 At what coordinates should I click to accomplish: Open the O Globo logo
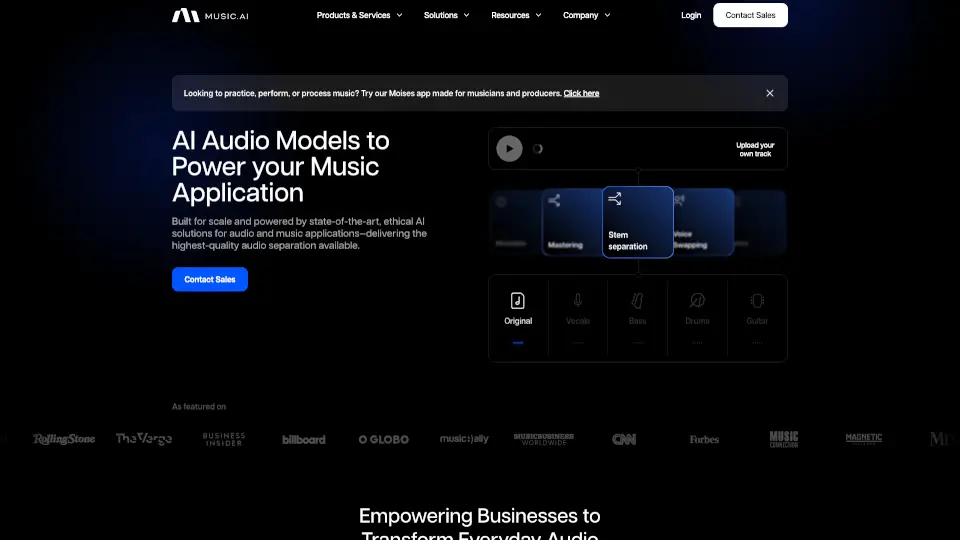(x=384, y=440)
